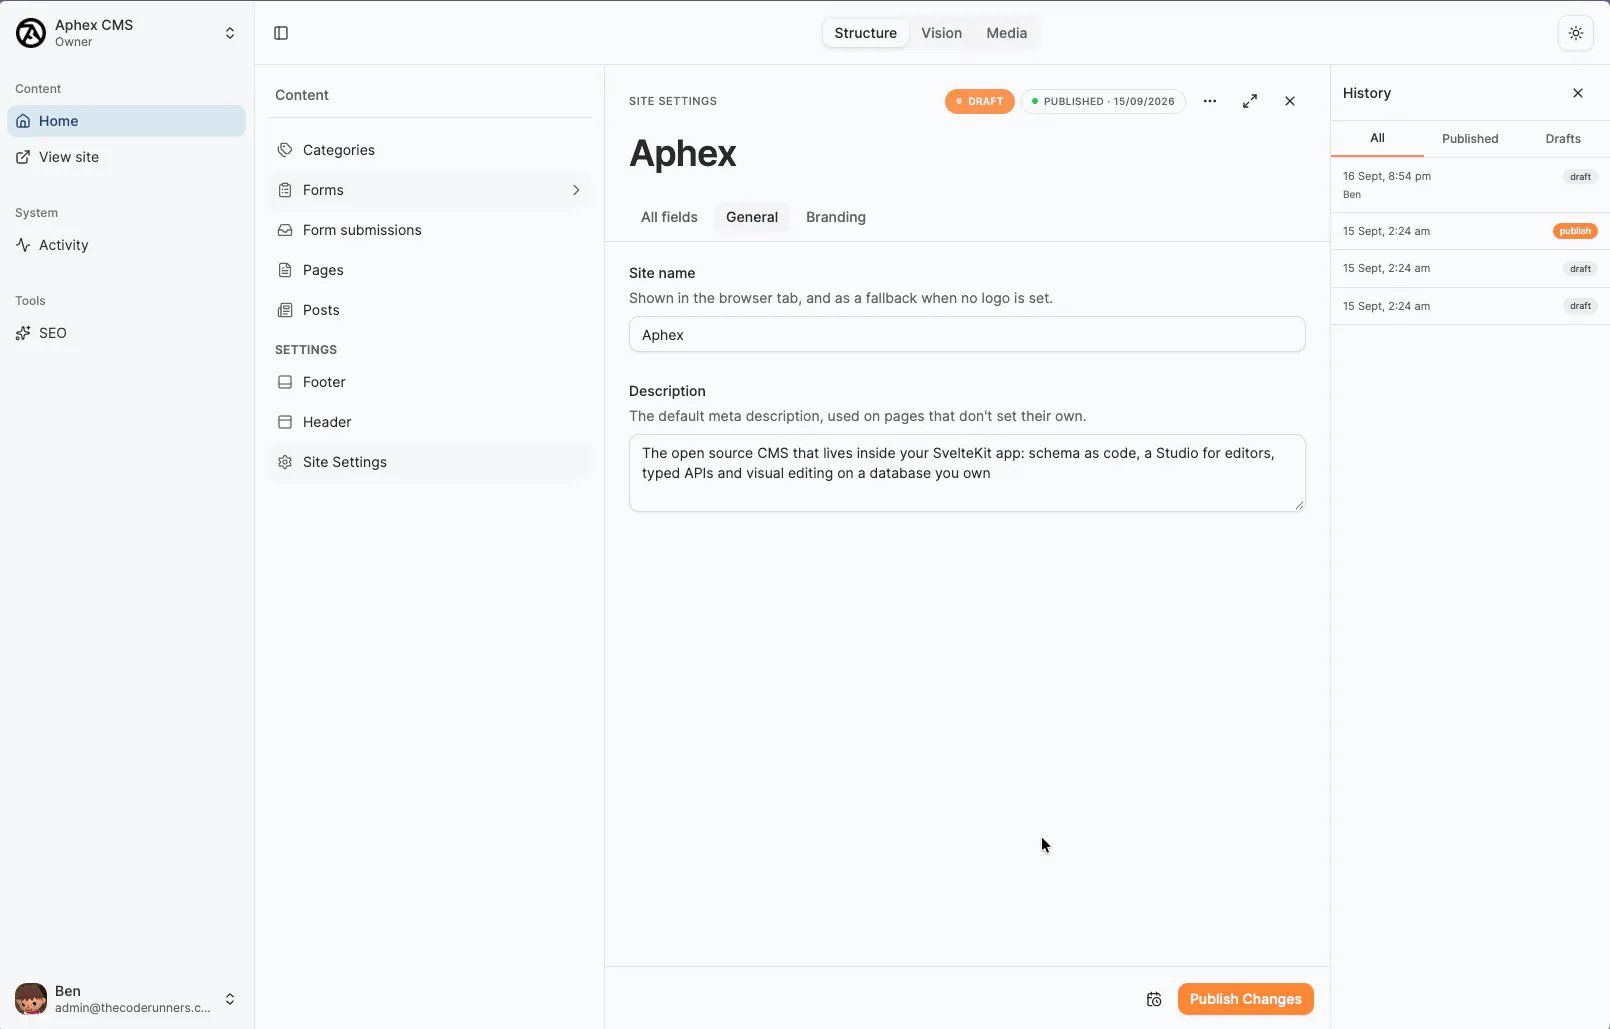
Task: Click the Posts newspaper icon
Action: tap(285, 310)
